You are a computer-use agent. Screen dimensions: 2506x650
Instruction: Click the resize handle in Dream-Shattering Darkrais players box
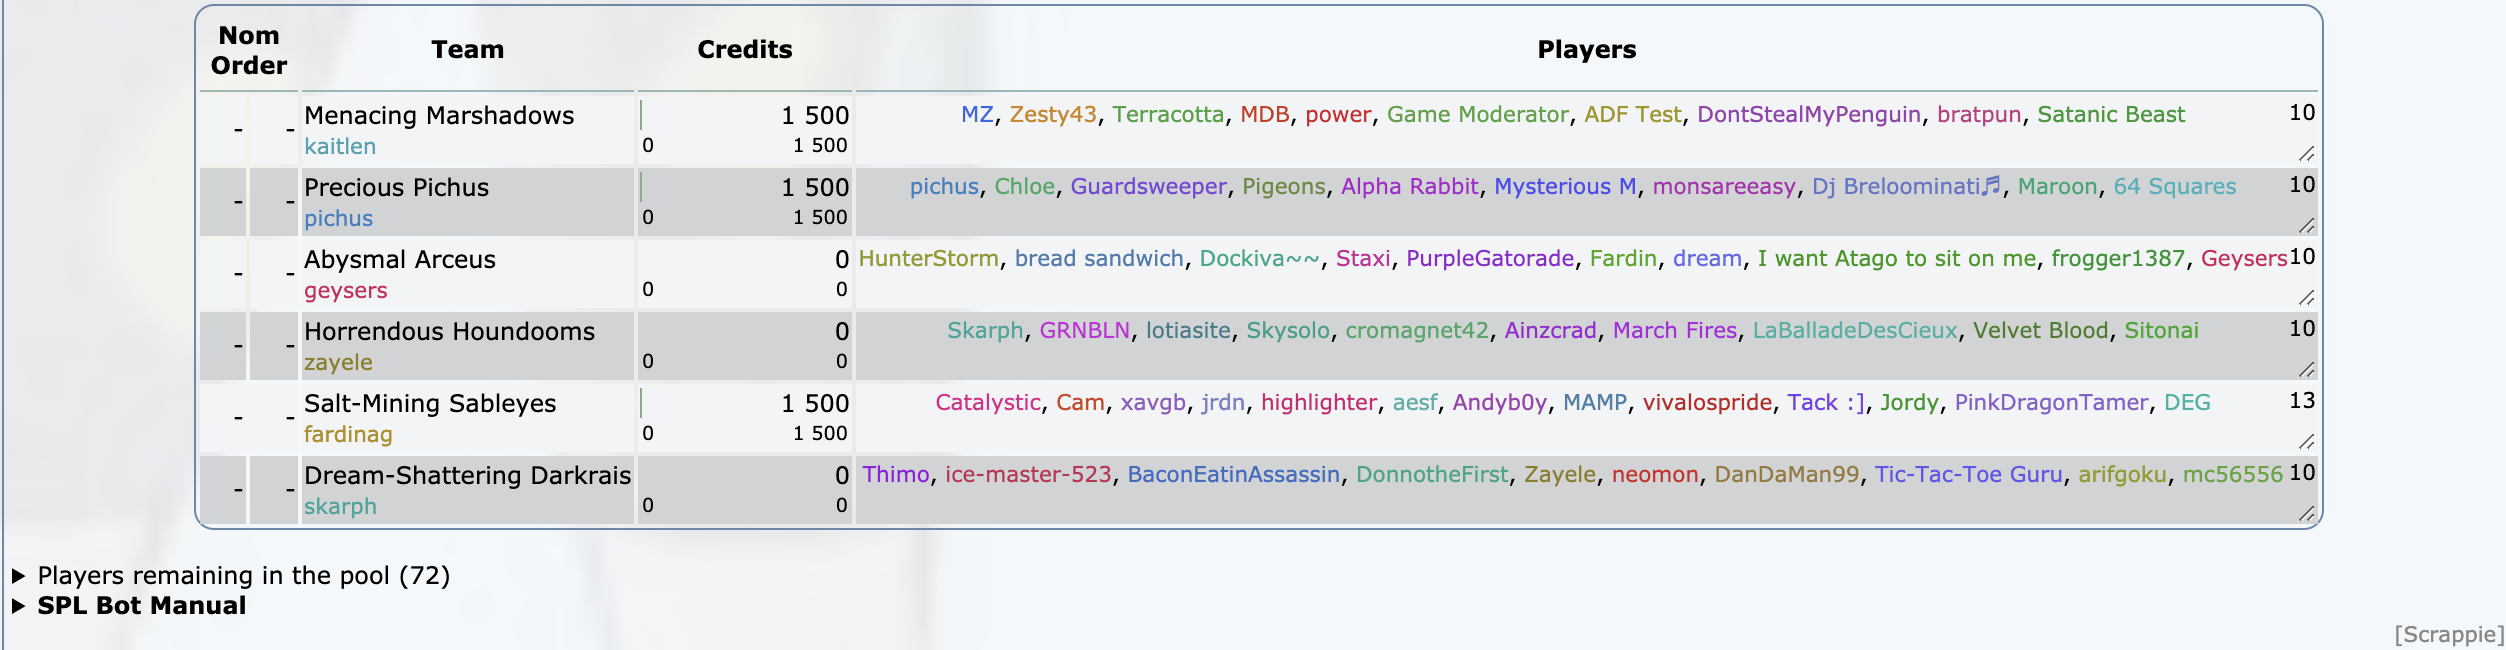pyautogui.click(x=2306, y=514)
